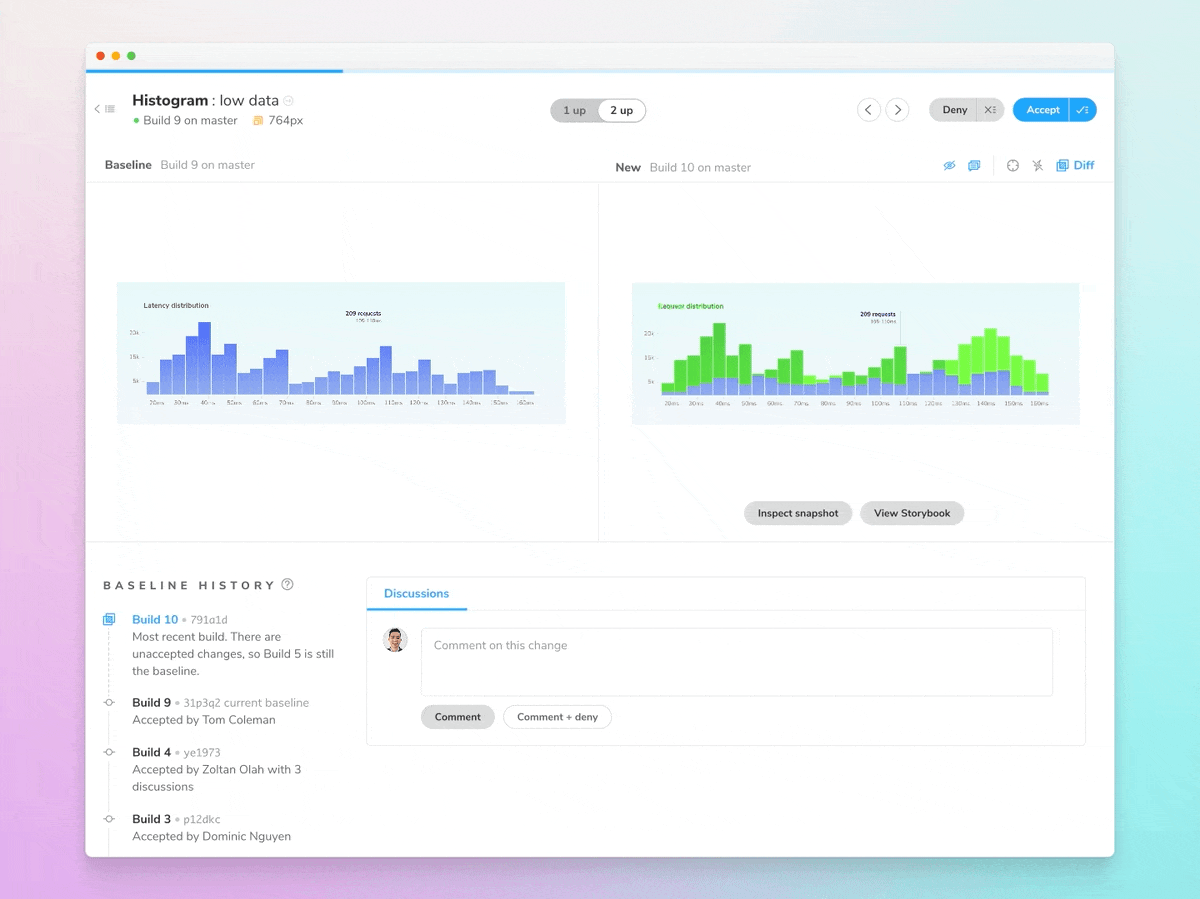Click Comment + deny button

coord(557,717)
